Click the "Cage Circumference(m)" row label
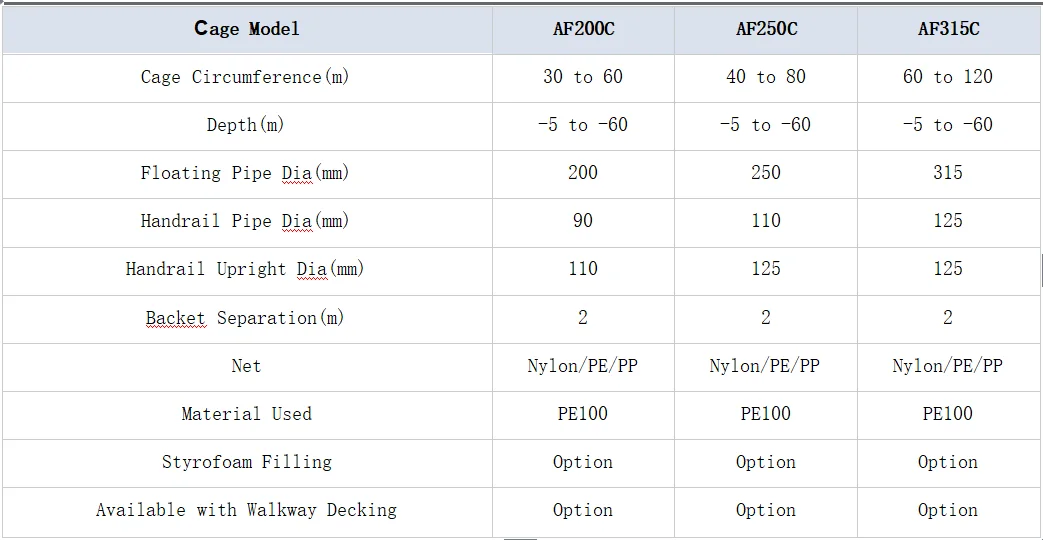Image resolution: width=1043 pixels, height=540 pixels. point(245,77)
